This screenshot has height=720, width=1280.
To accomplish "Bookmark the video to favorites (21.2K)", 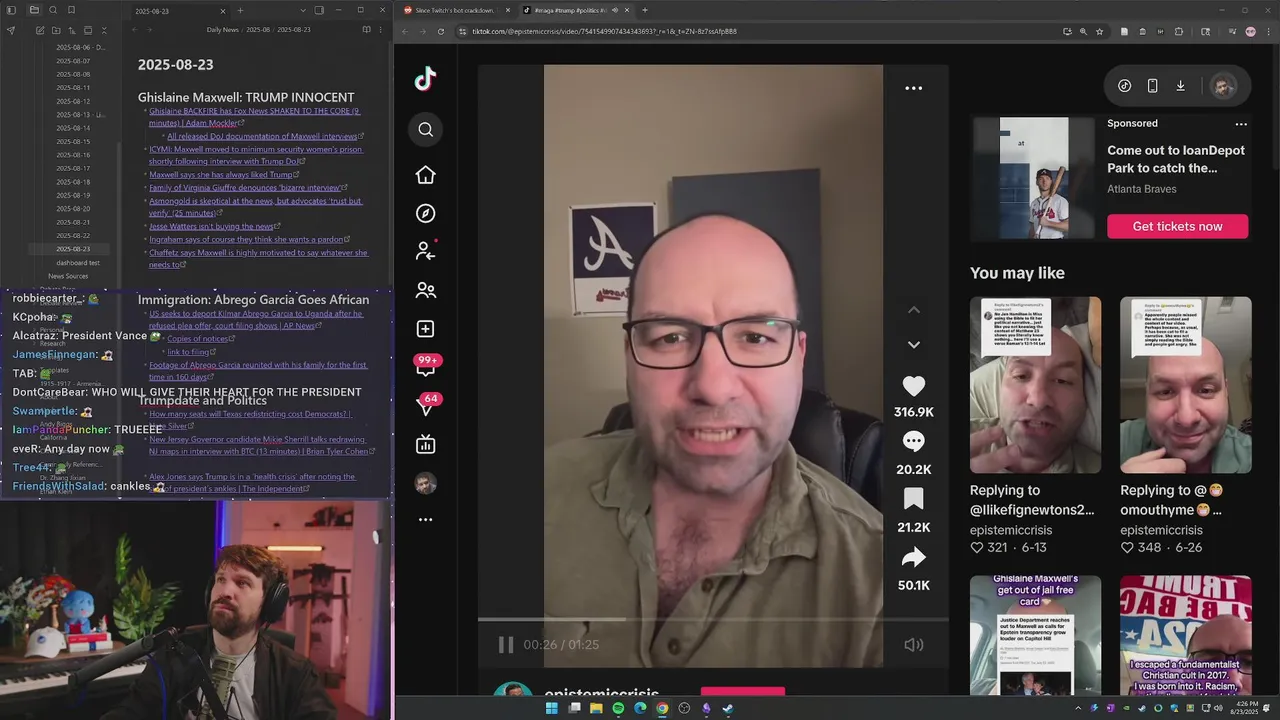I will pos(914,499).
